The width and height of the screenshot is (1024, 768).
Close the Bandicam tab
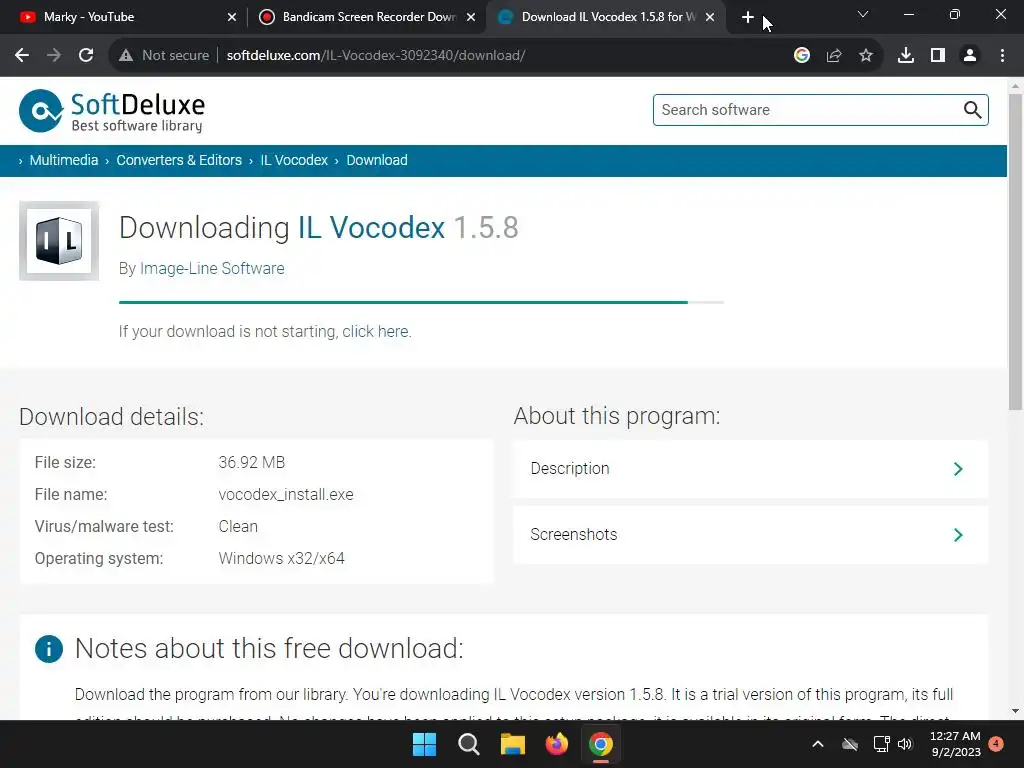pyautogui.click(x=471, y=18)
